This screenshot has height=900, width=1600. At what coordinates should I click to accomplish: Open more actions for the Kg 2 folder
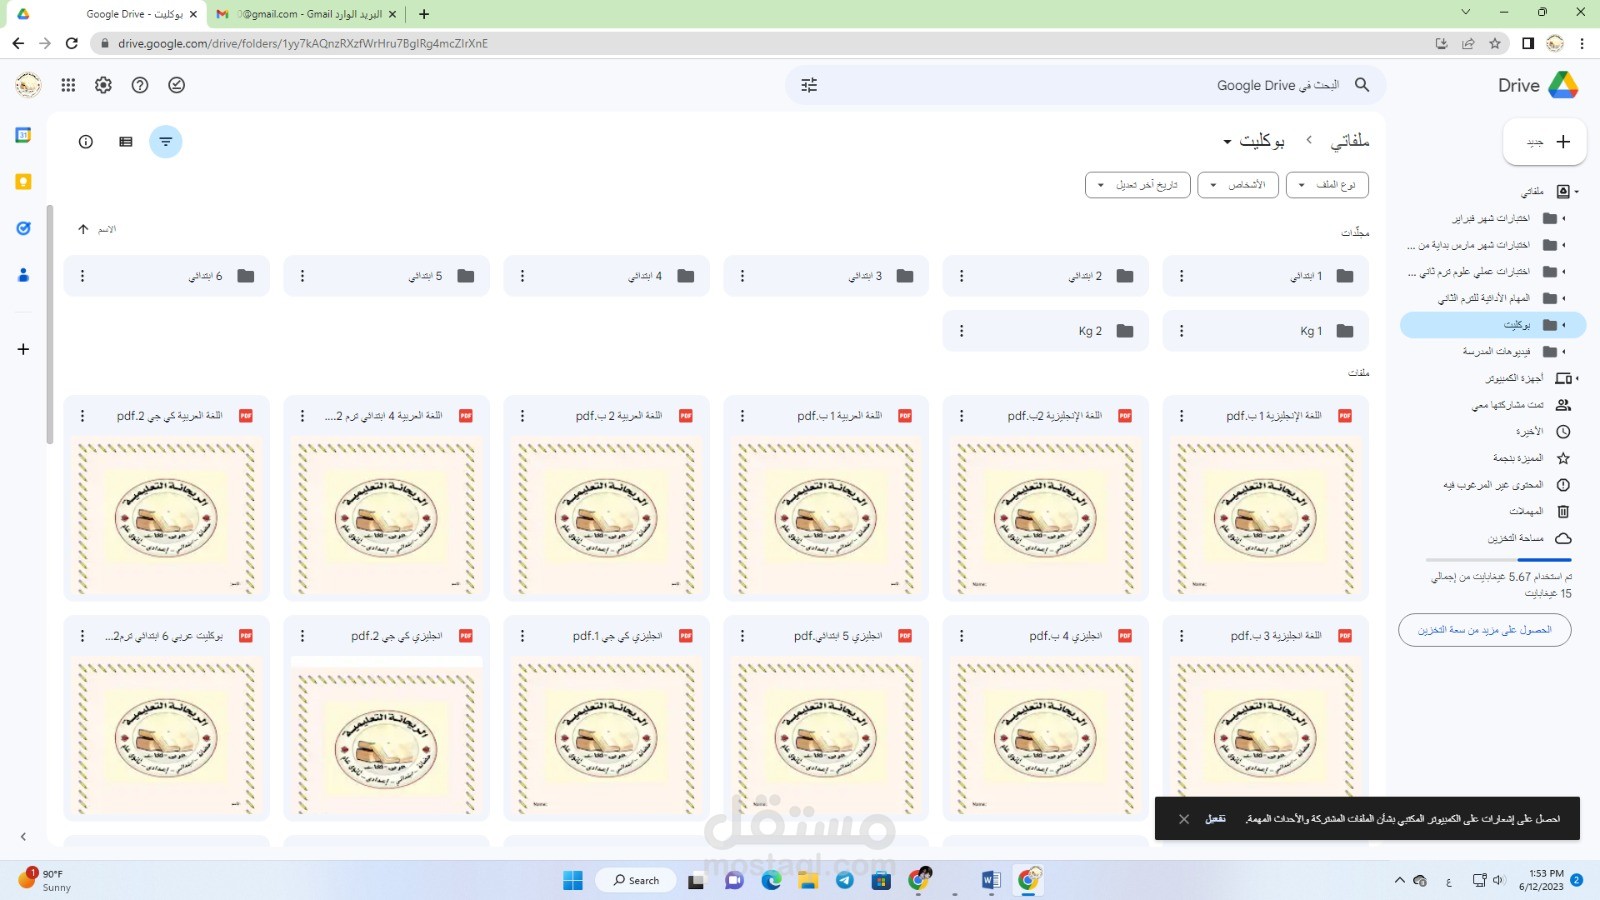(962, 331)
